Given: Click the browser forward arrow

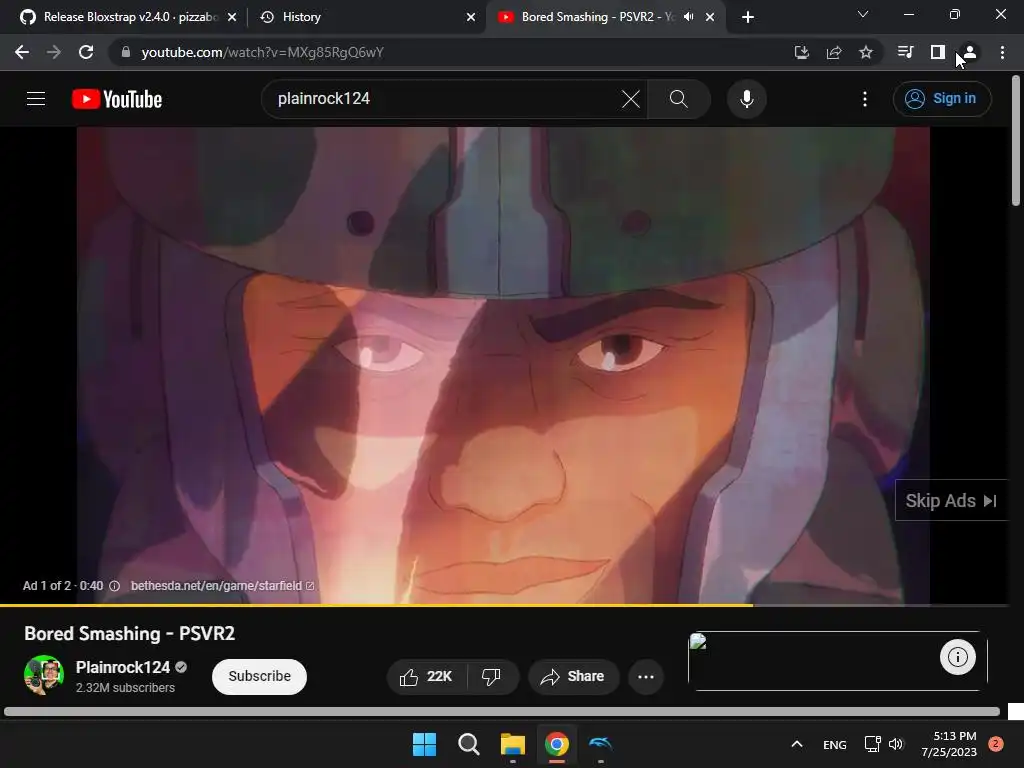Looking at the screenshot, I should [54, 52].
